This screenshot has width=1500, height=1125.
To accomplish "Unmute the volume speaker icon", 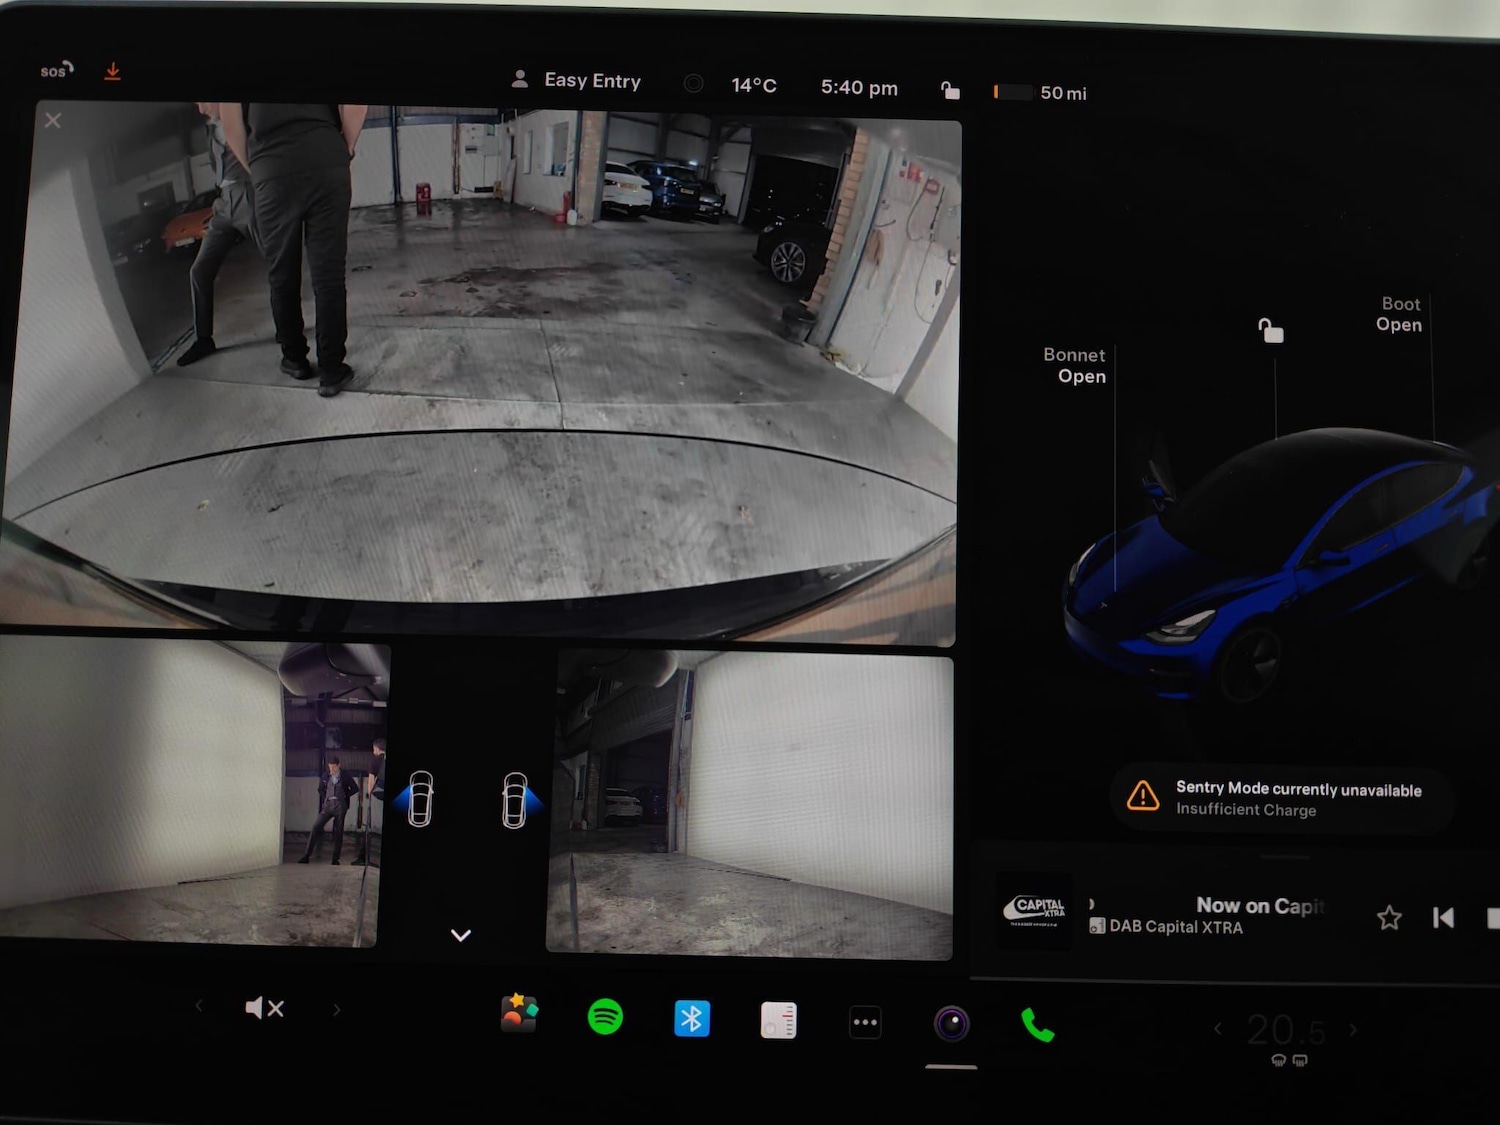I will point(264,1008).
